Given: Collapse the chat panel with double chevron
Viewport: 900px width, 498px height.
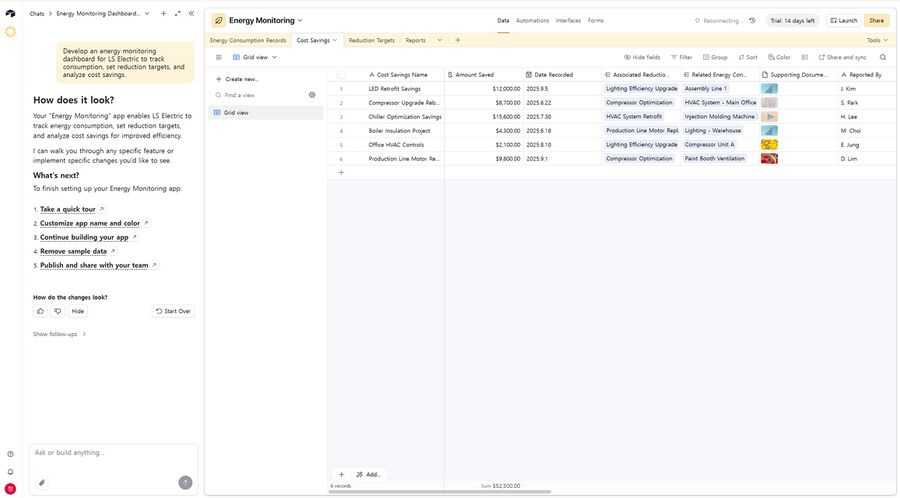Looking at the screenshot, I should click(x=191, y=14).
